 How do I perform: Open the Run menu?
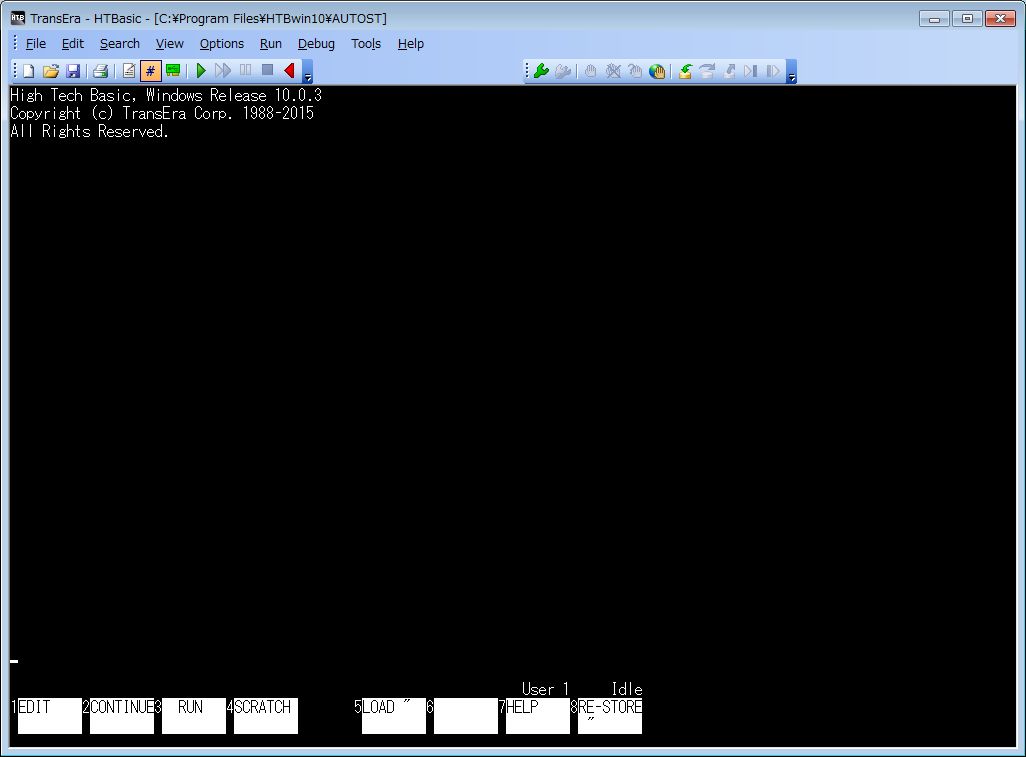click(271, 44)
